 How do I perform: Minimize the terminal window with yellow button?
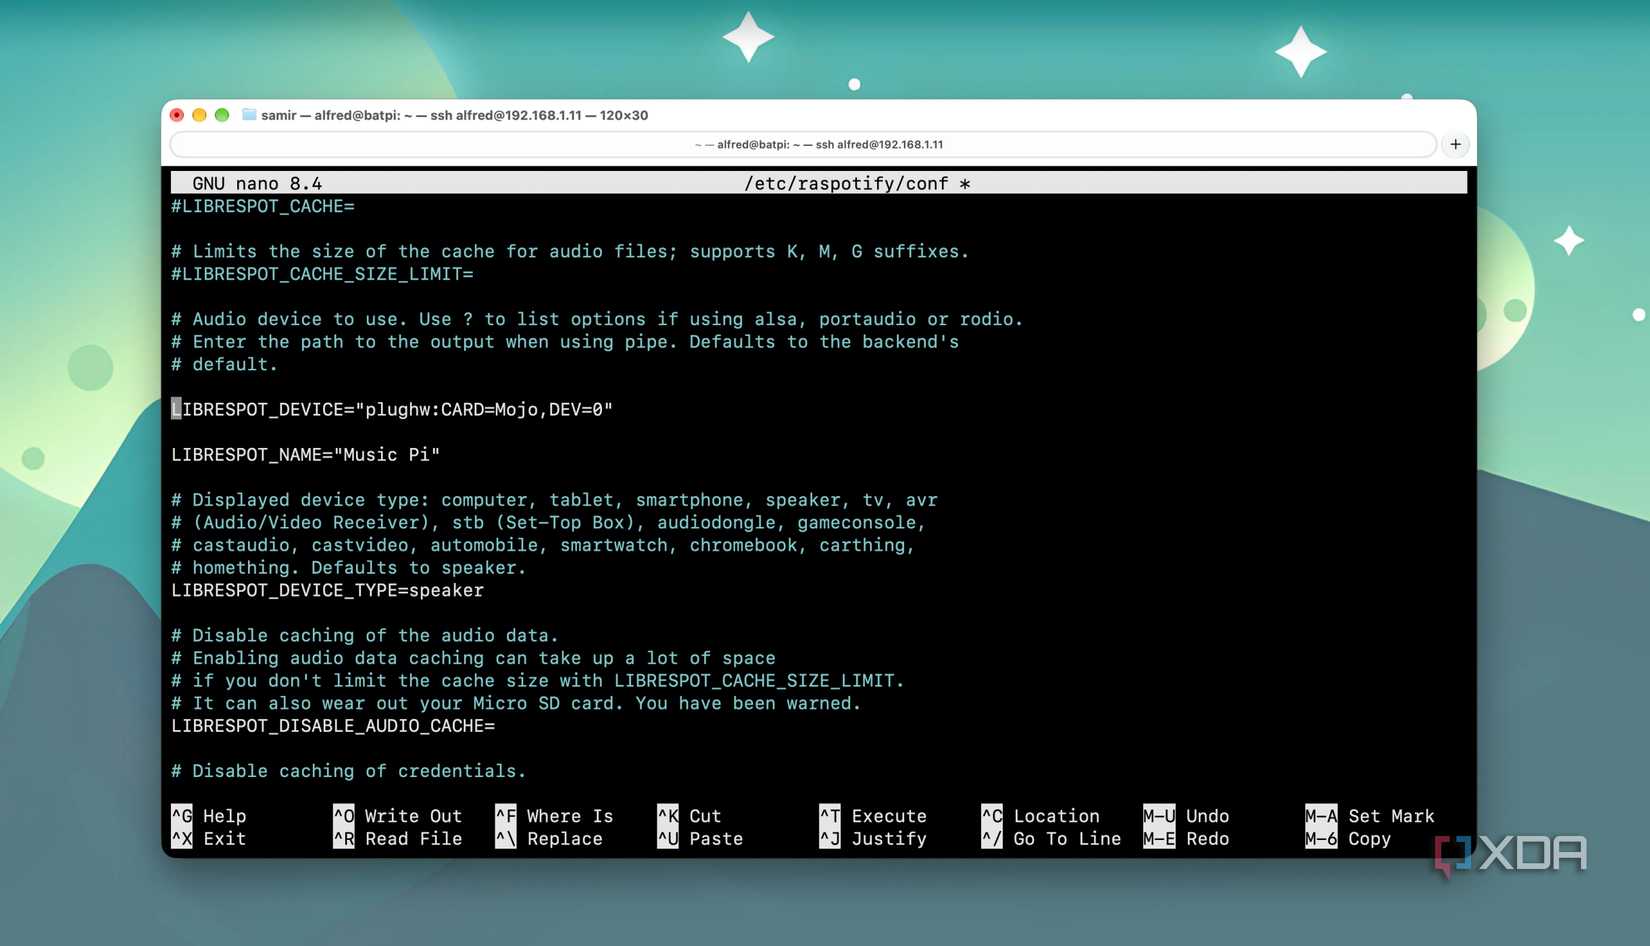click(199, 115)
